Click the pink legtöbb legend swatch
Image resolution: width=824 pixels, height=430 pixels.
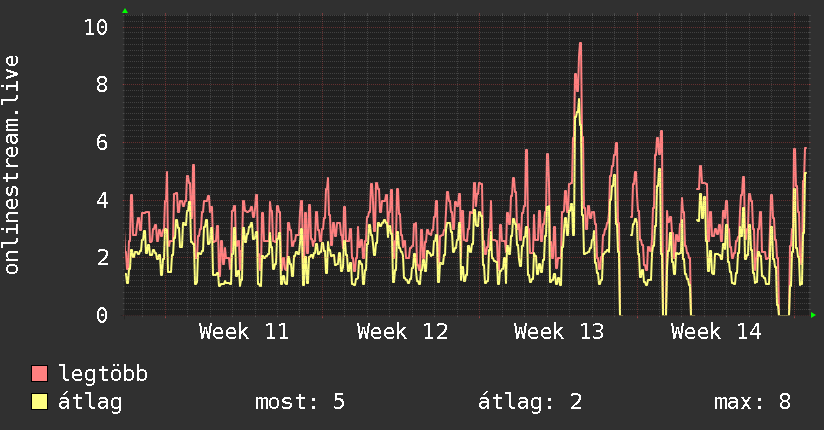39,373
